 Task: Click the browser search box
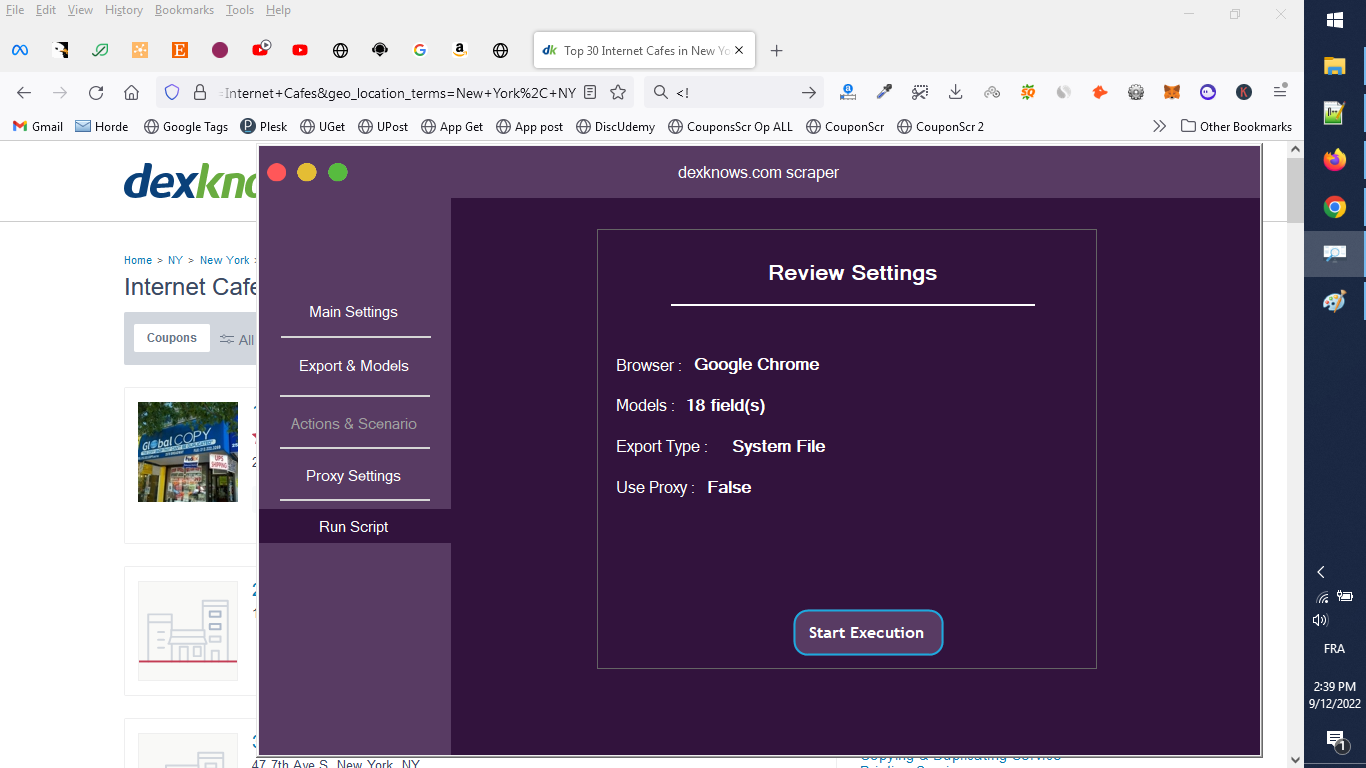(735, 93)
